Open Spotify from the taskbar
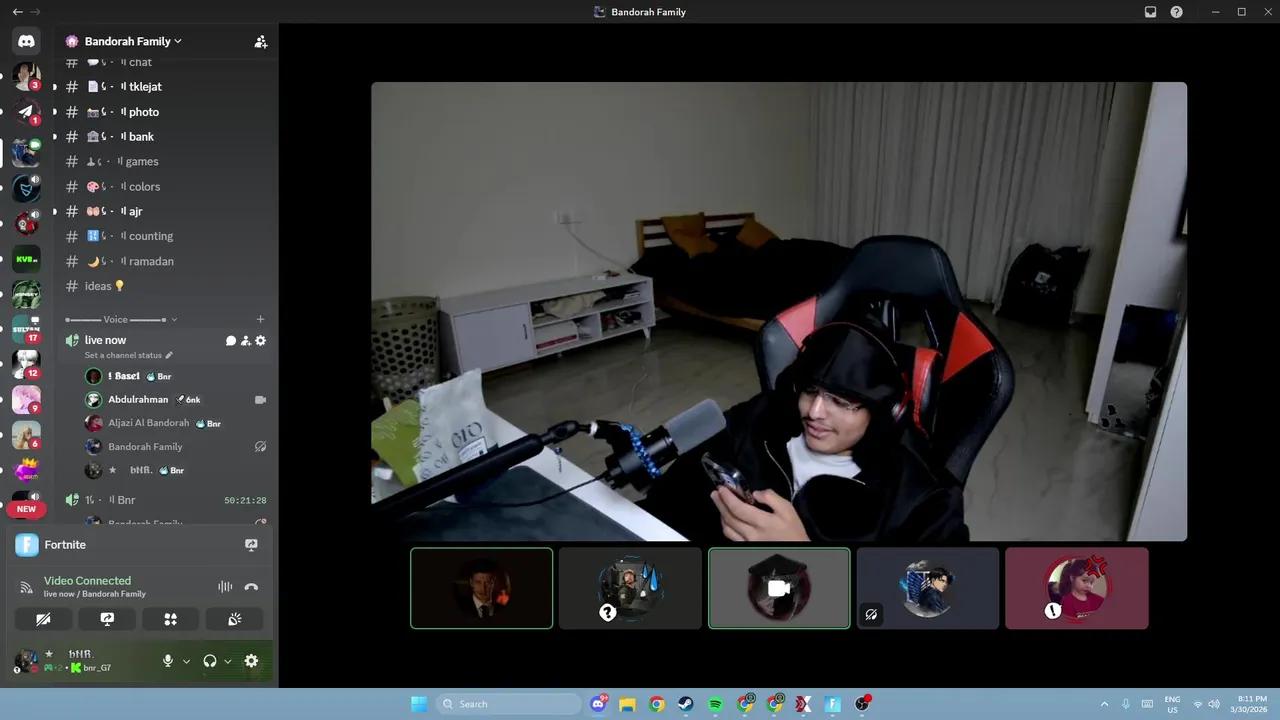 pos(716,704)
